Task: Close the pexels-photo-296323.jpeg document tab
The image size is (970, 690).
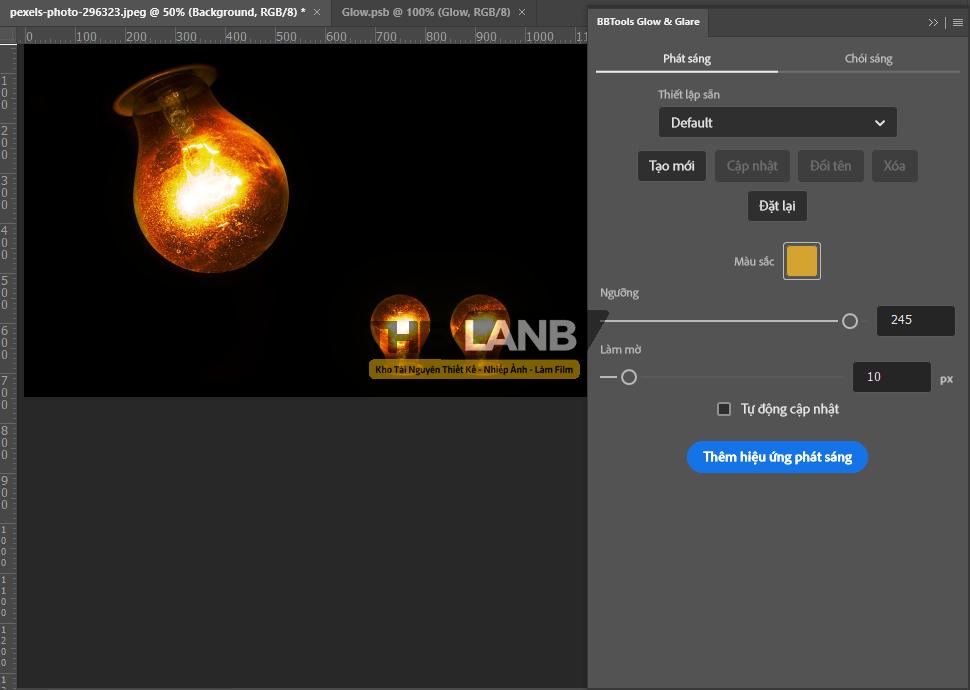Action: 317,12
